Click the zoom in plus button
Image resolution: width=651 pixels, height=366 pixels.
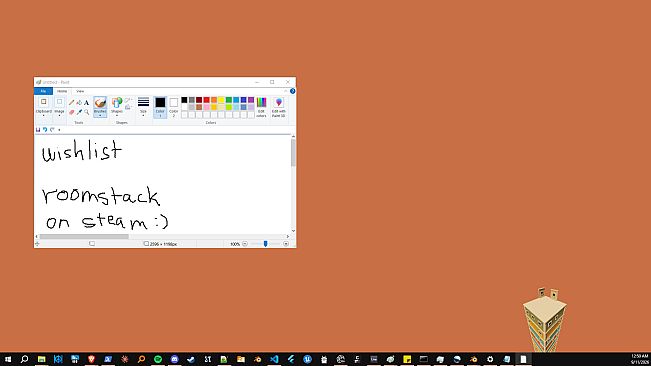[286, 244]
